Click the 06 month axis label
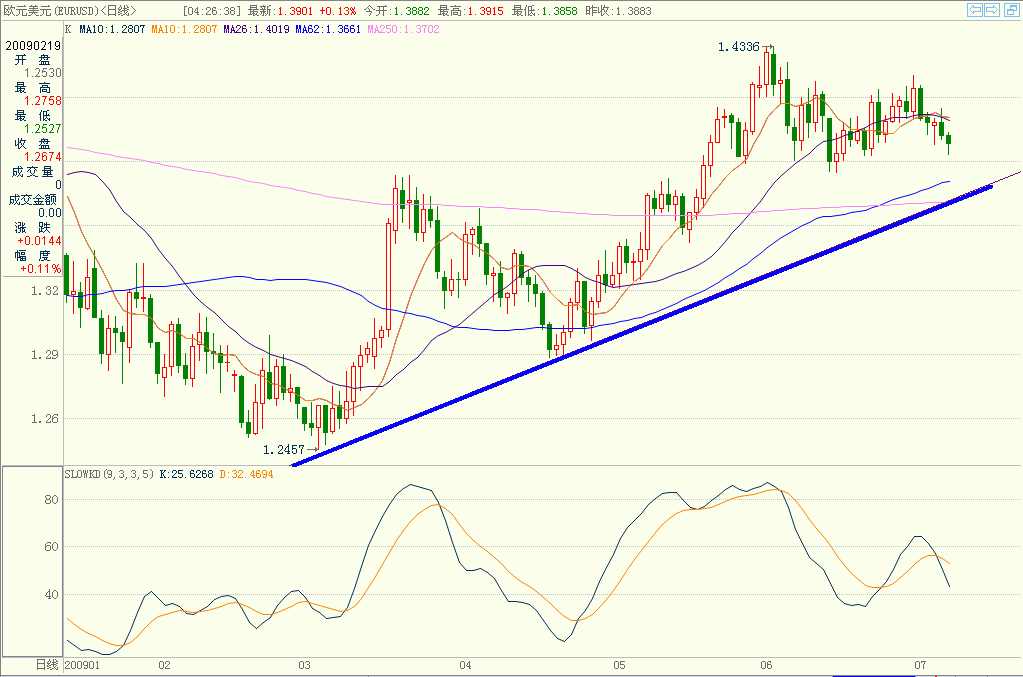This screenshot has height=677, width=1023. [x=766, y=665]
